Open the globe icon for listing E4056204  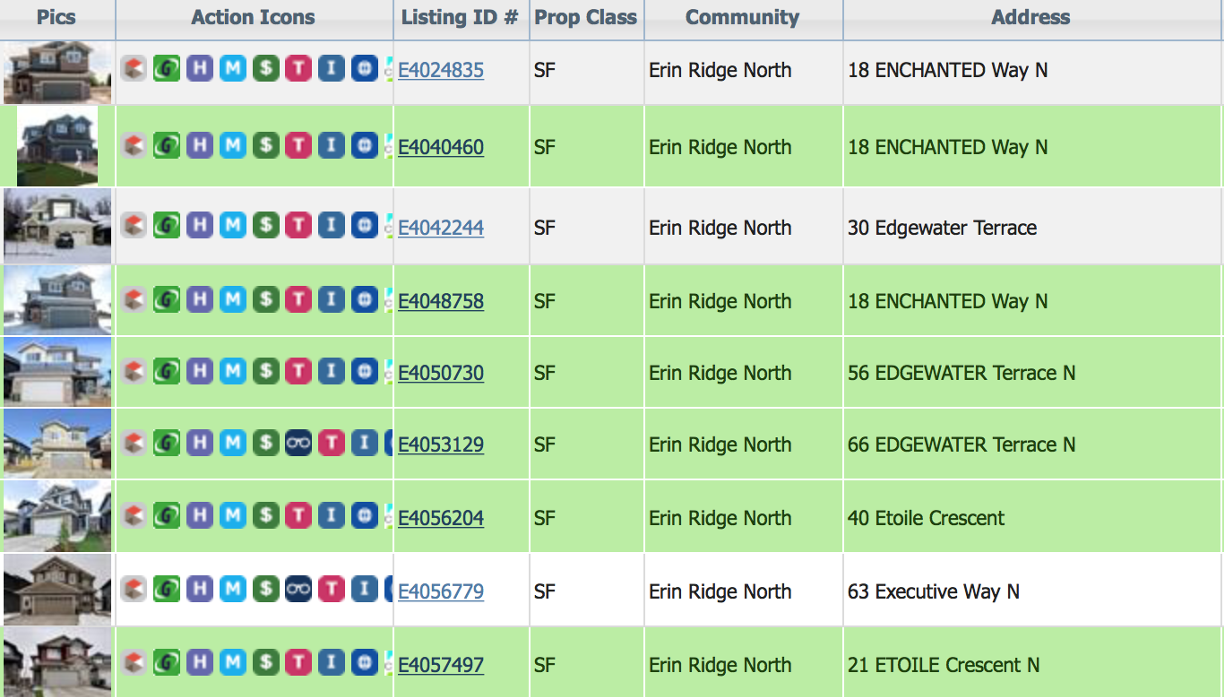365,516
